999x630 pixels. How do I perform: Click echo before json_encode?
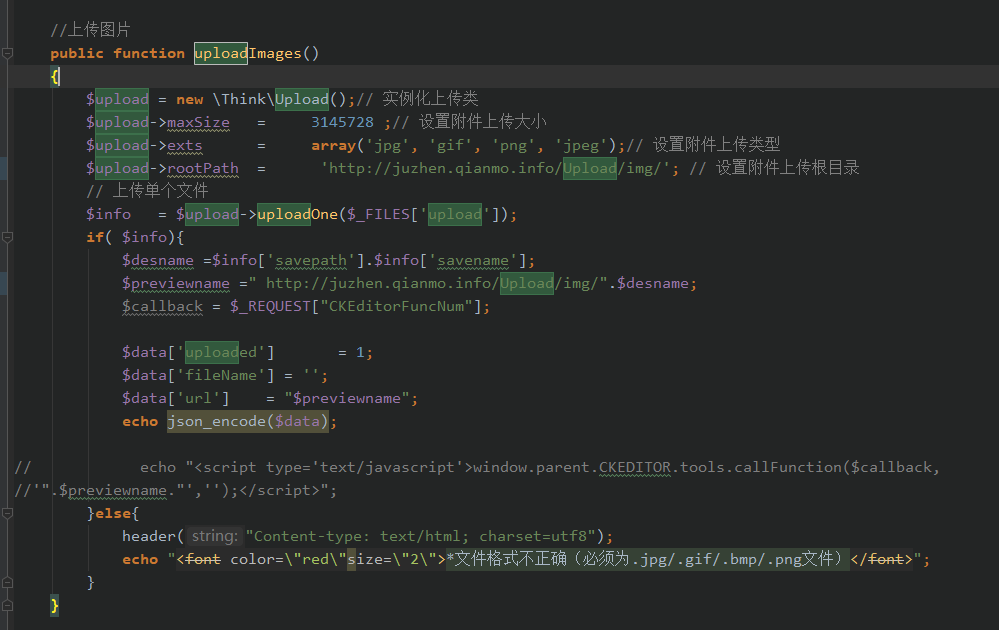(140, 422)
